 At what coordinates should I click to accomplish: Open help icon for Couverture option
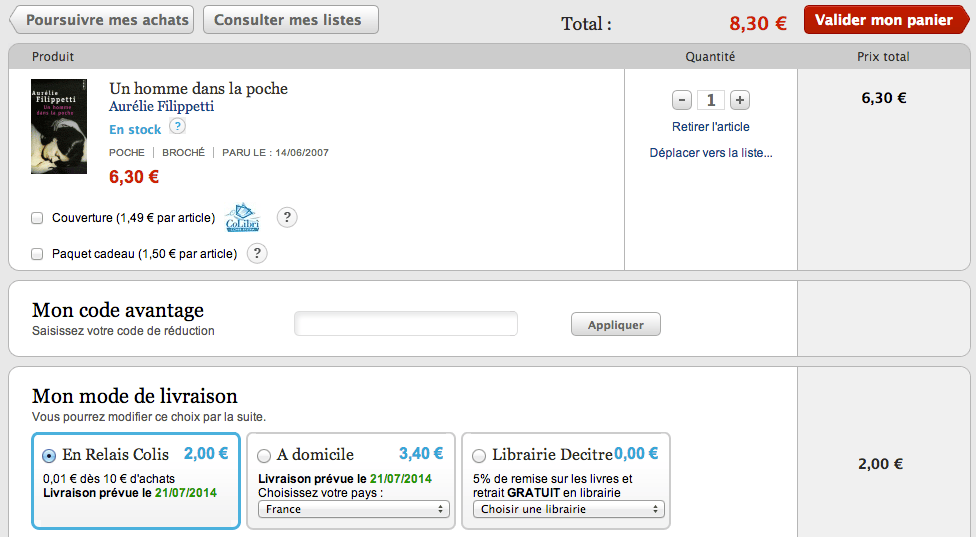pos(287,218)
